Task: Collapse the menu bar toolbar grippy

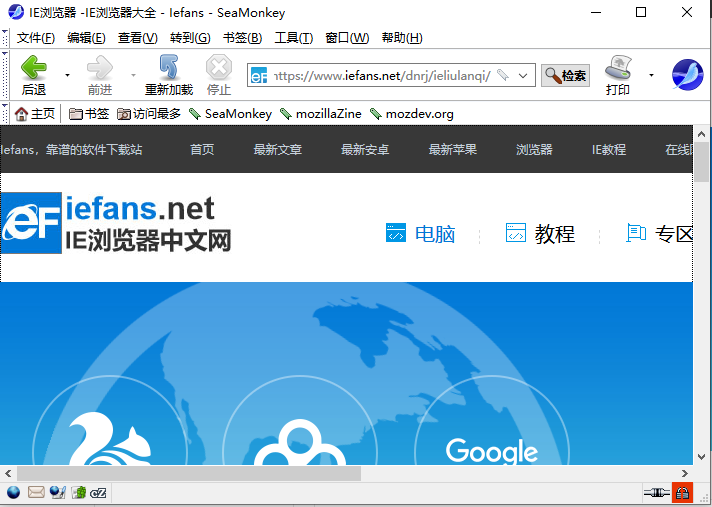Action: tap(5, 38)
